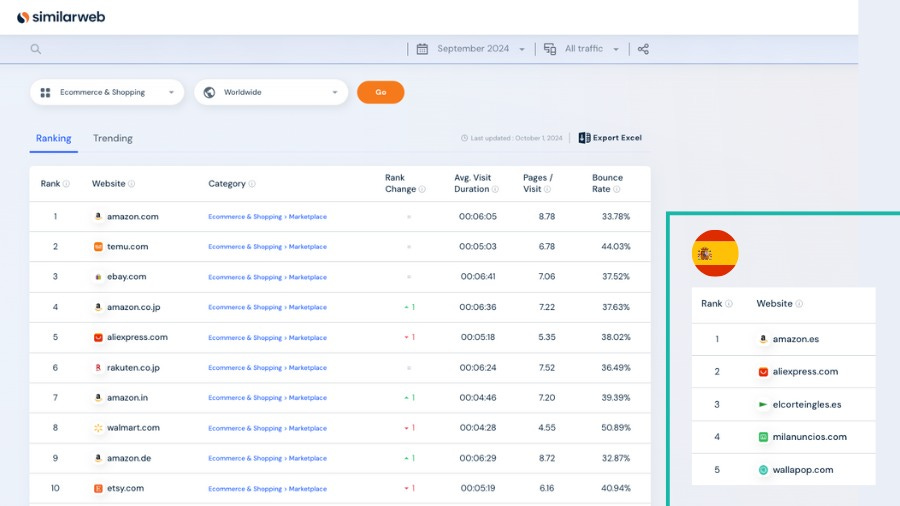This screenshot has width=900, height=506.
Task: Click the bounce rate value 33.78%
Action: pos(616,217)
